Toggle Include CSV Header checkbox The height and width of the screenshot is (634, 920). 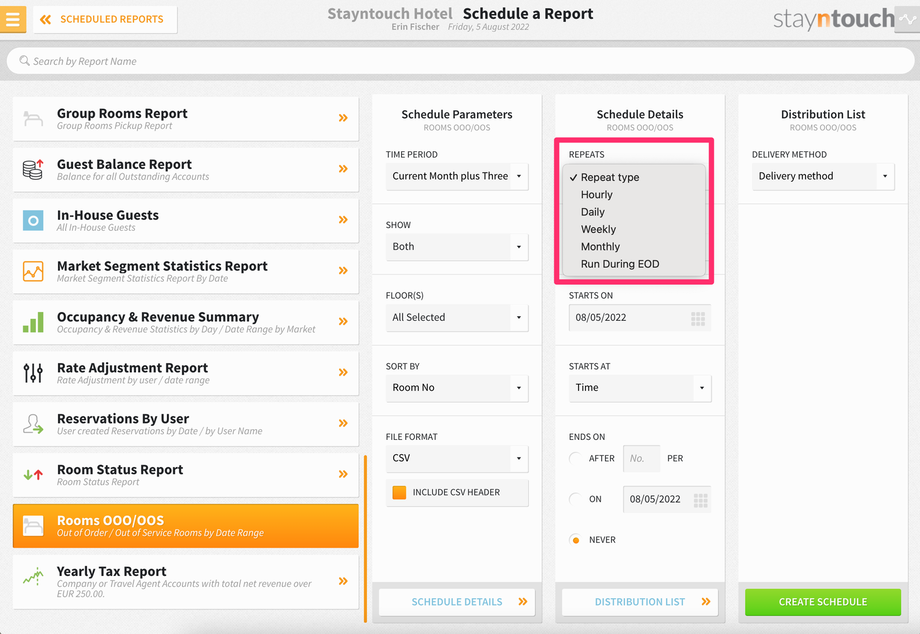(399, 493)
